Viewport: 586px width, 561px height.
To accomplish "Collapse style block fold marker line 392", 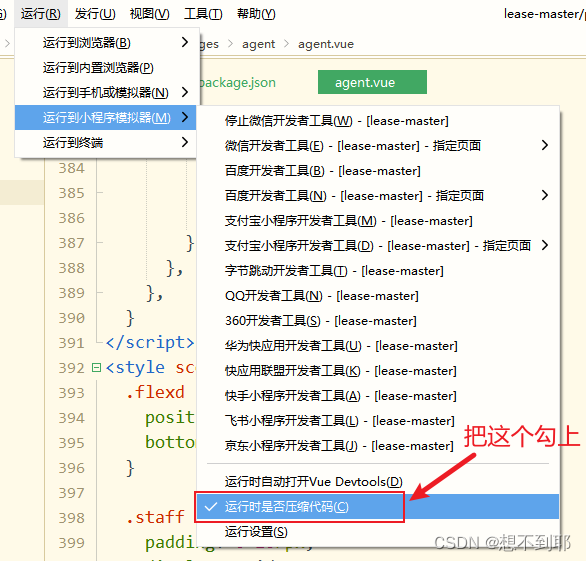I will point(96,368).
